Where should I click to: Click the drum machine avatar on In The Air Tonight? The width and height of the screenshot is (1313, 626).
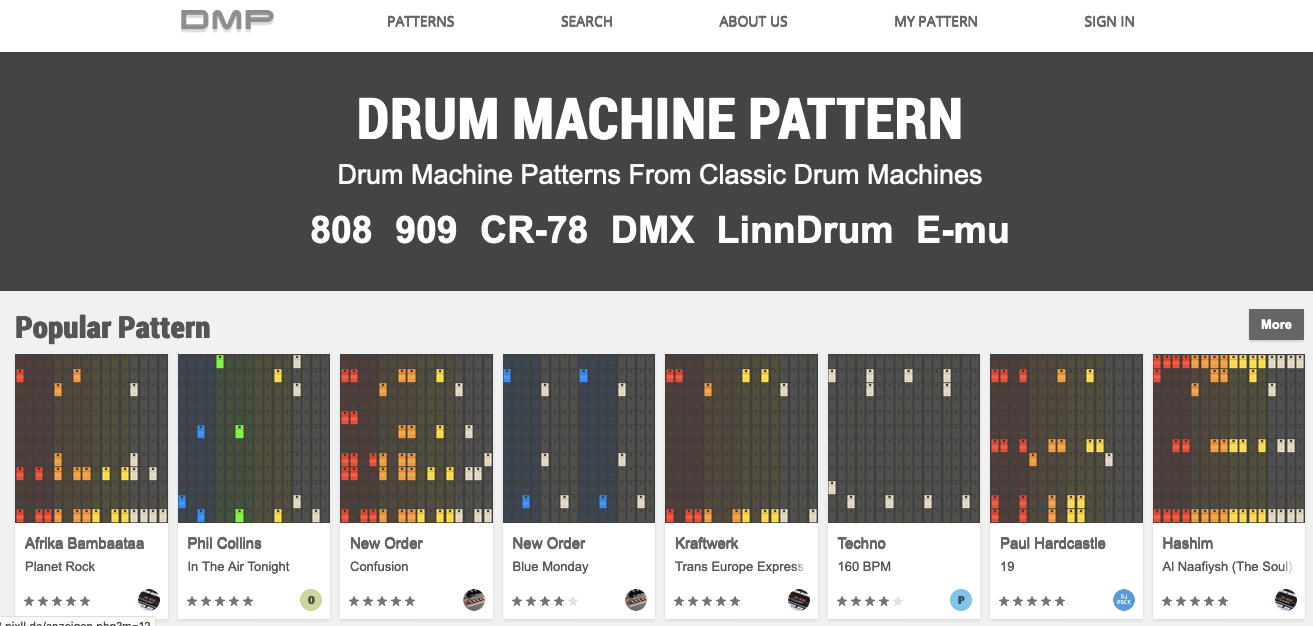(x=311, y=600)
